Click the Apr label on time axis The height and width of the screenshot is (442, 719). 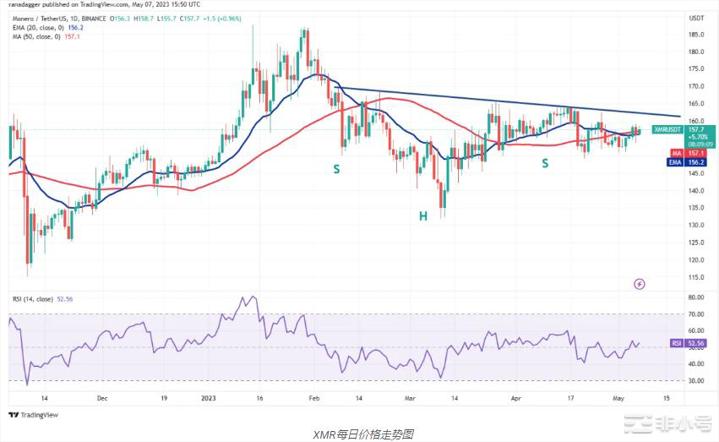(517, 396)
